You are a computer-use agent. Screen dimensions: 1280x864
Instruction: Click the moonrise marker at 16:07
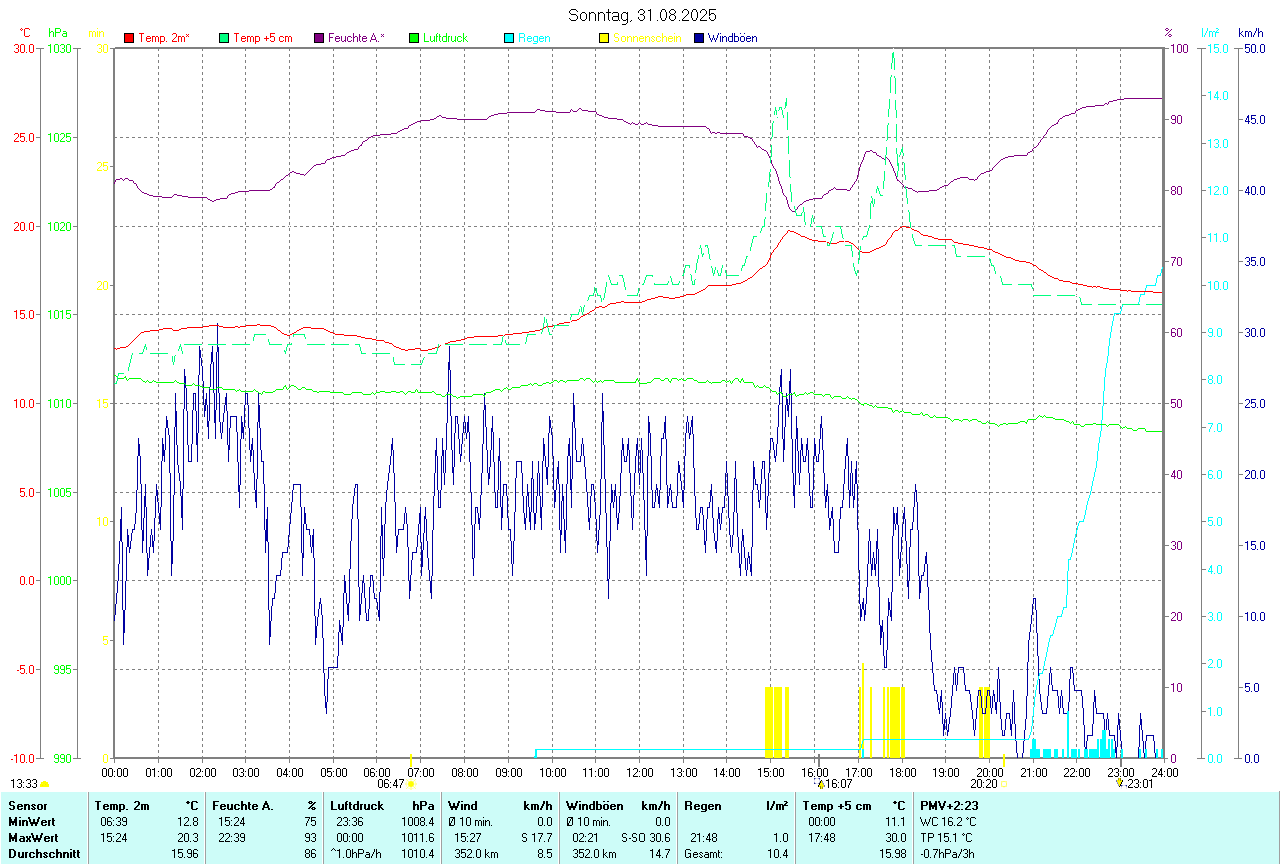click(x=820, y=785)
